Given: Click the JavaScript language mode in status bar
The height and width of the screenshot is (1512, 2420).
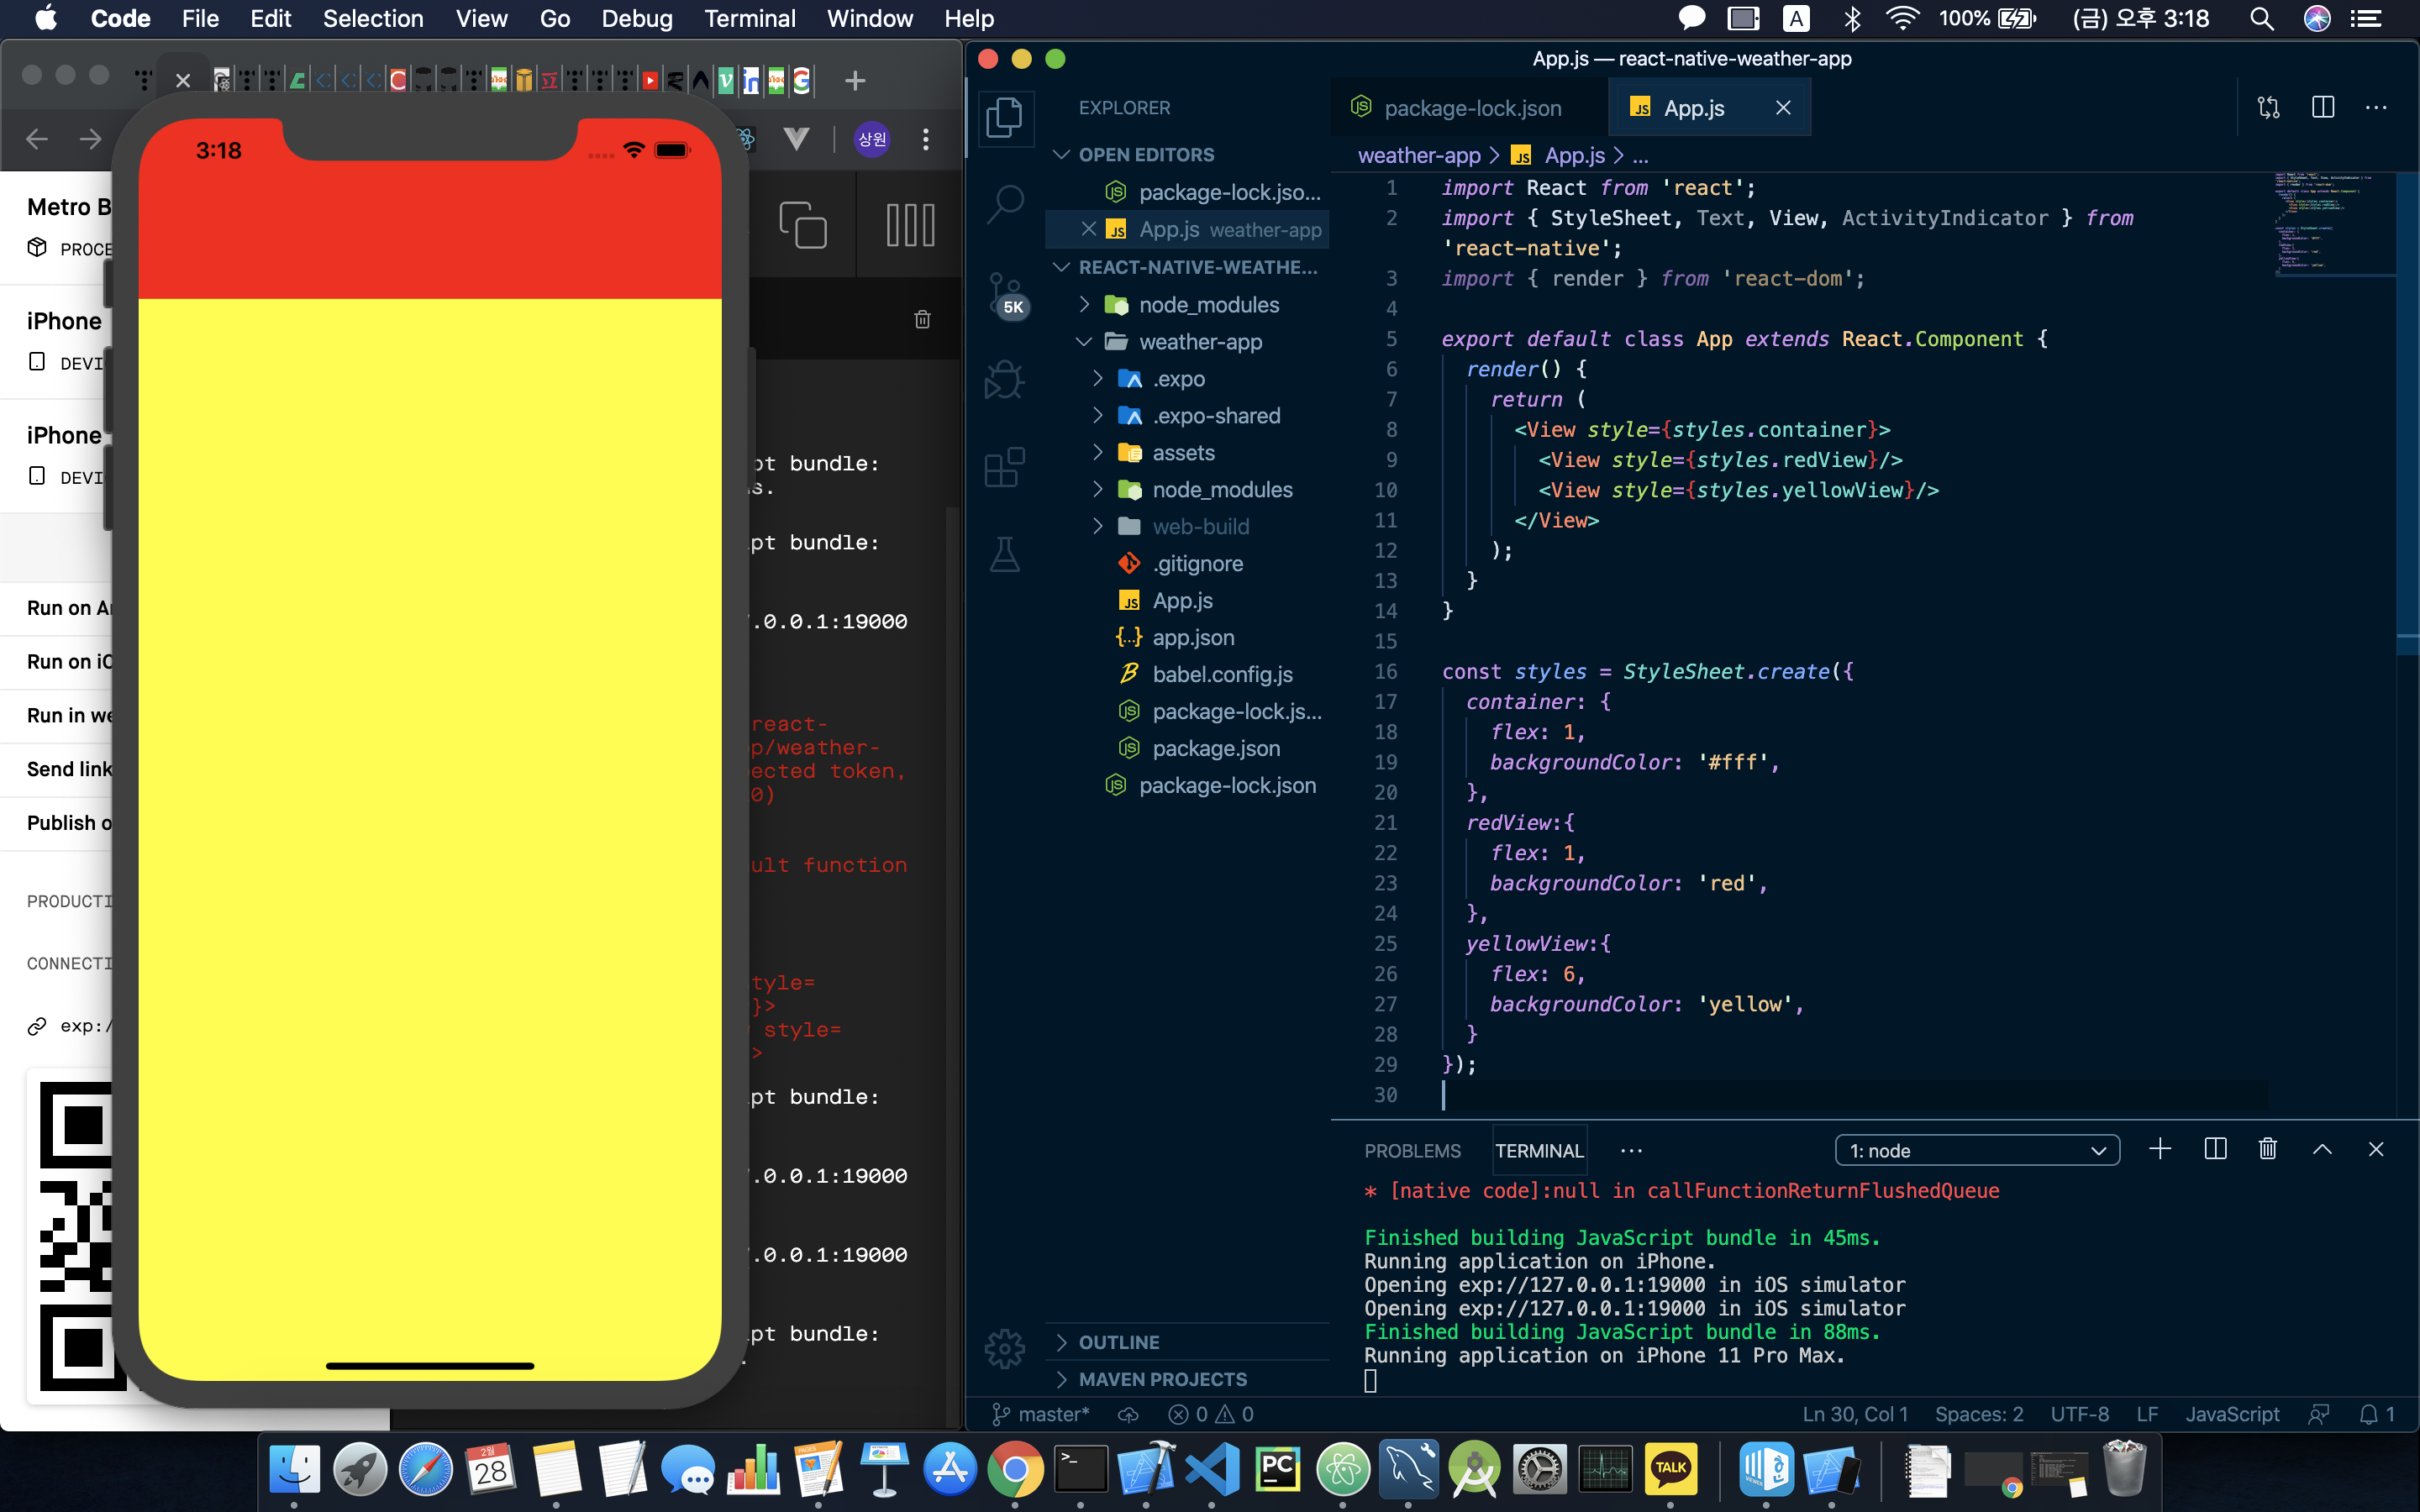Looking at the screenshot, I should tap(2231, 1414).
